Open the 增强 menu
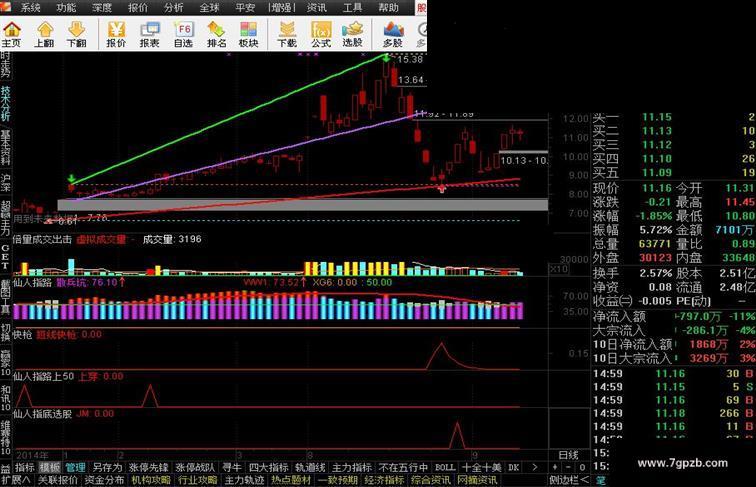Viewport: 756px width, 487px height. (281, 7)
